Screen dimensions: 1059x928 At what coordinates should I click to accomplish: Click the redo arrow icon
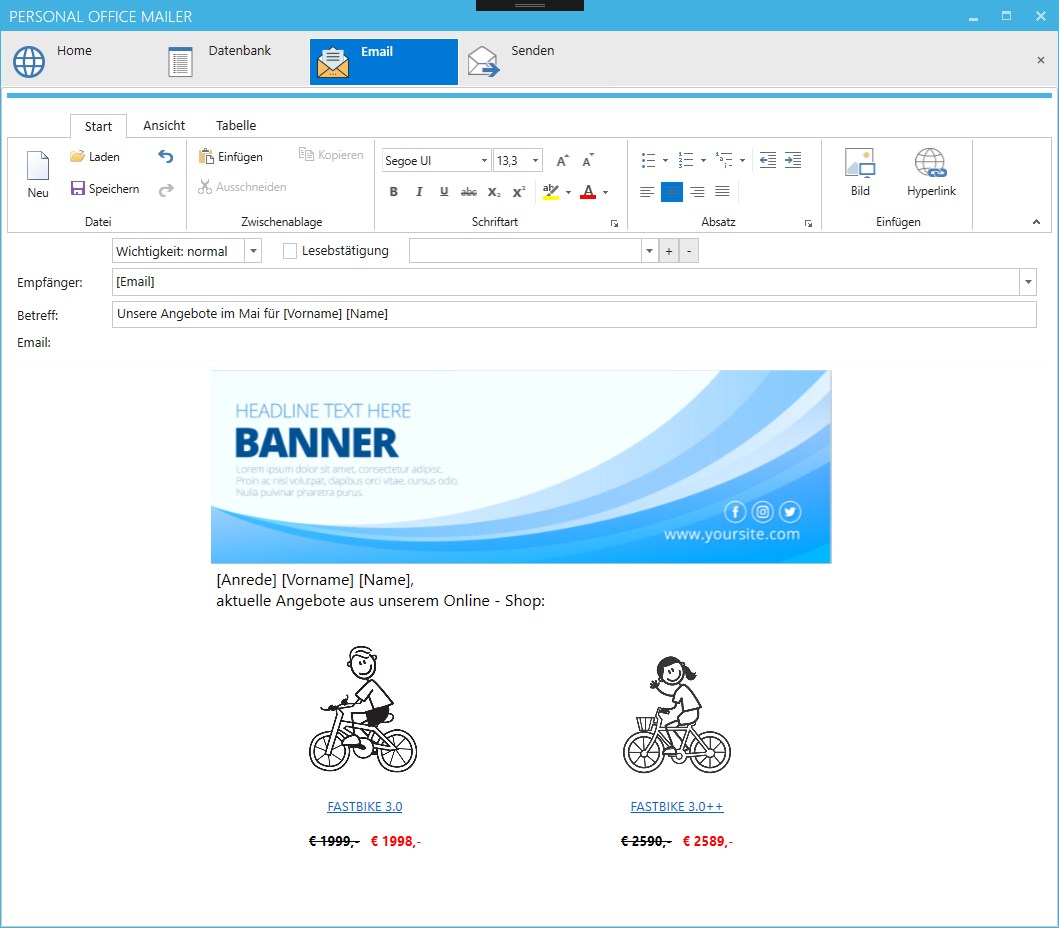point(165,190)
